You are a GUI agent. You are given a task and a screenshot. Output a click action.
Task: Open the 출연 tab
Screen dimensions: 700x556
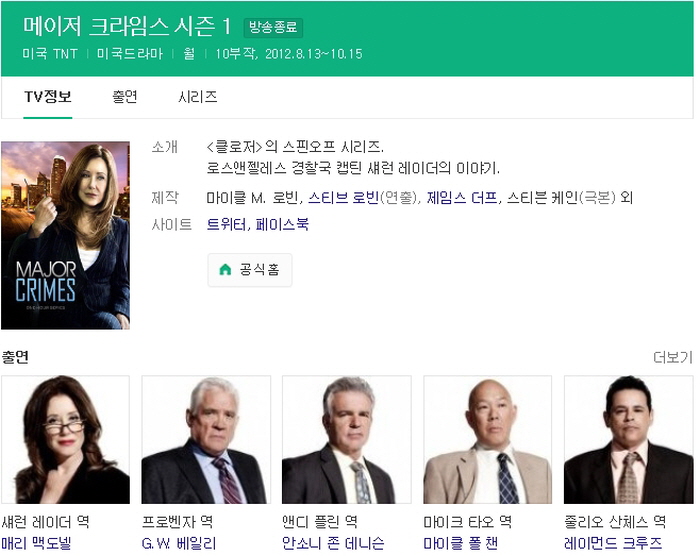[x=125, y=97]
